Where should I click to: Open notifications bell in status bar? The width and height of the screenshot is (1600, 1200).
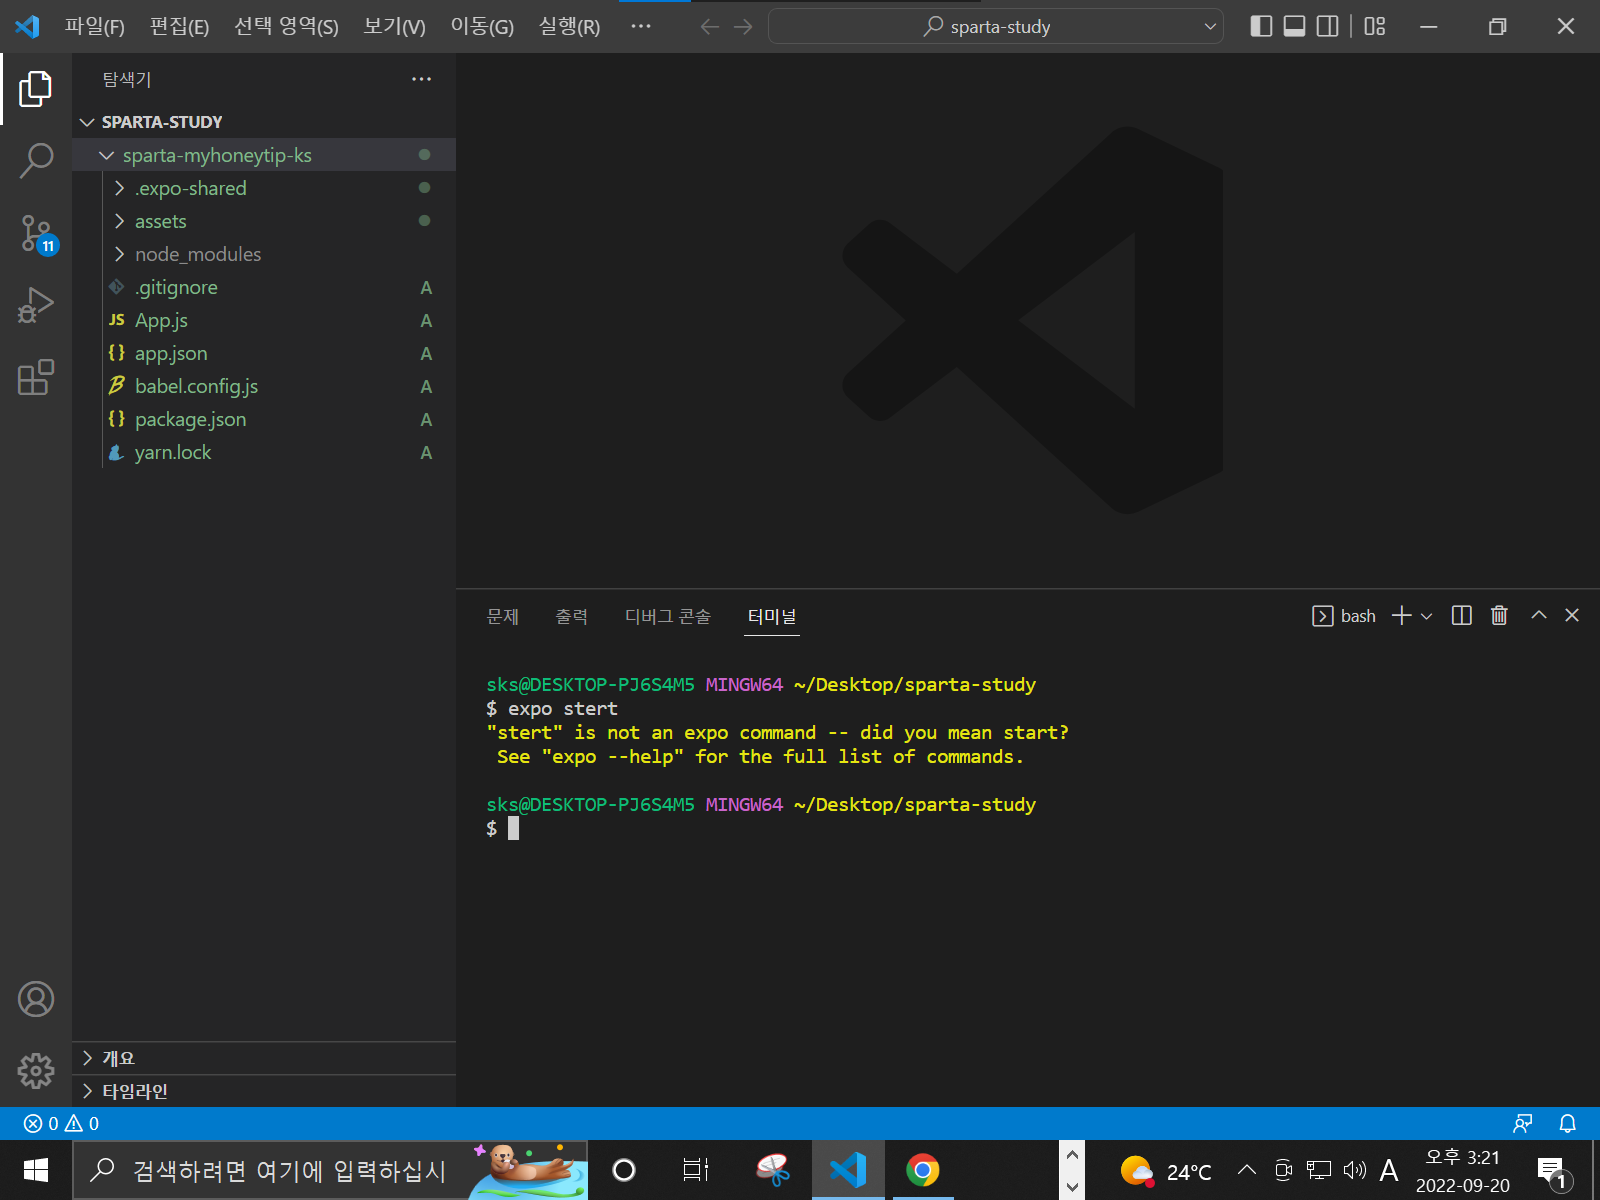(1568, 1124)
